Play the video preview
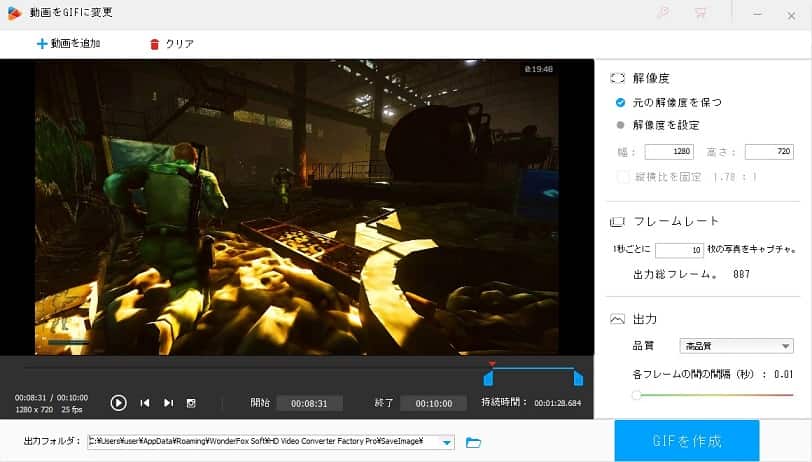This screenshot has width=812, height=462. click(118, 402)
